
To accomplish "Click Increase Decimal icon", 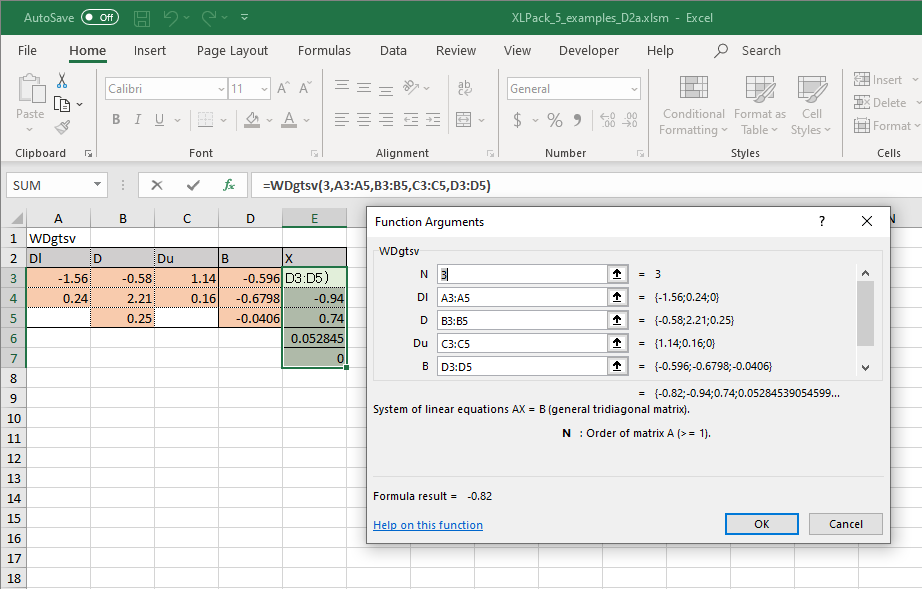I will [x=607, y=120].
